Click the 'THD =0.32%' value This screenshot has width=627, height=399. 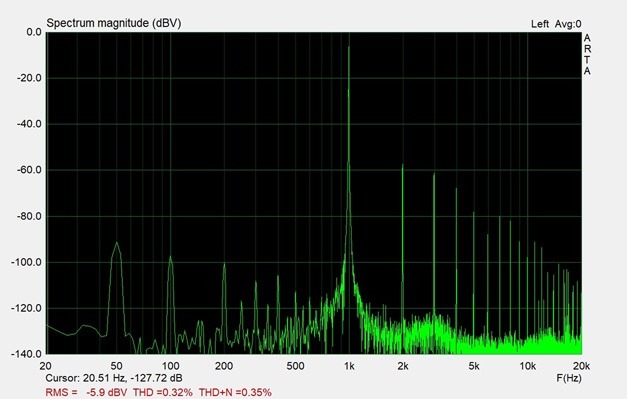point(163,392)
